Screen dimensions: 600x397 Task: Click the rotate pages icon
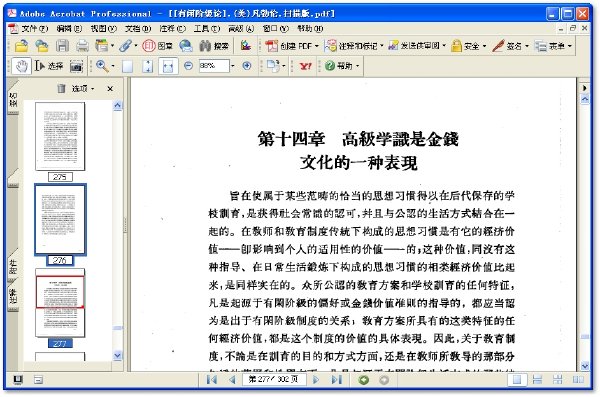pos(273,66)
